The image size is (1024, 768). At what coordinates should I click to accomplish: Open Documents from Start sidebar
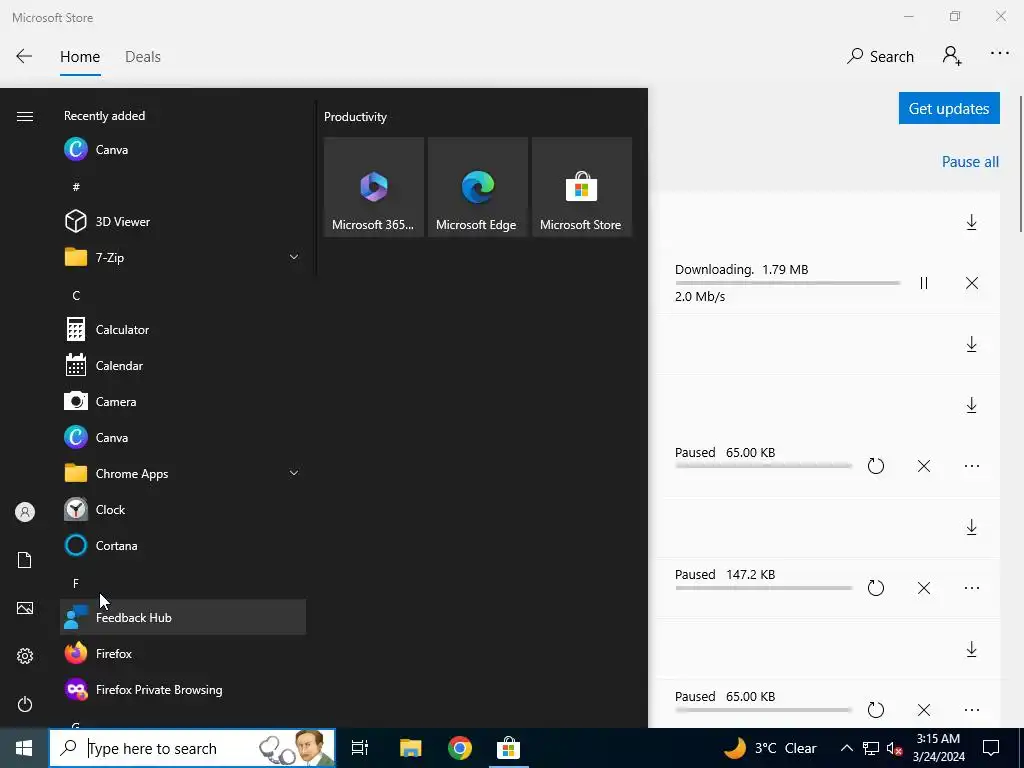(x=25, y=560)
